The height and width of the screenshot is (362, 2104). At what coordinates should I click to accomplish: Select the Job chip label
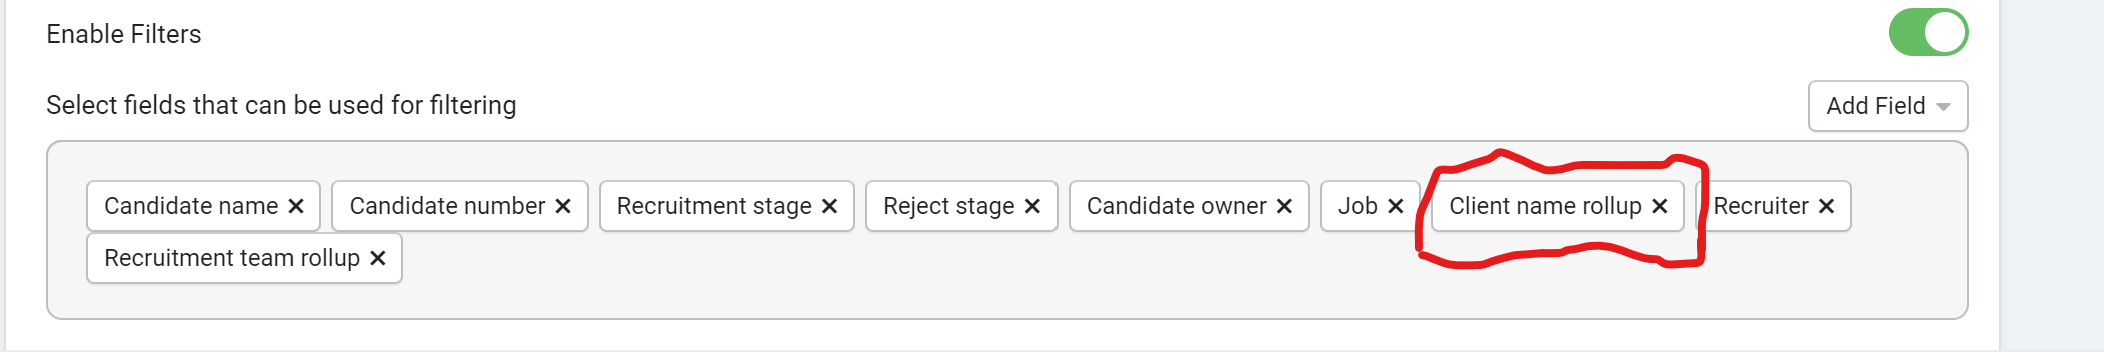[1358, 206]
